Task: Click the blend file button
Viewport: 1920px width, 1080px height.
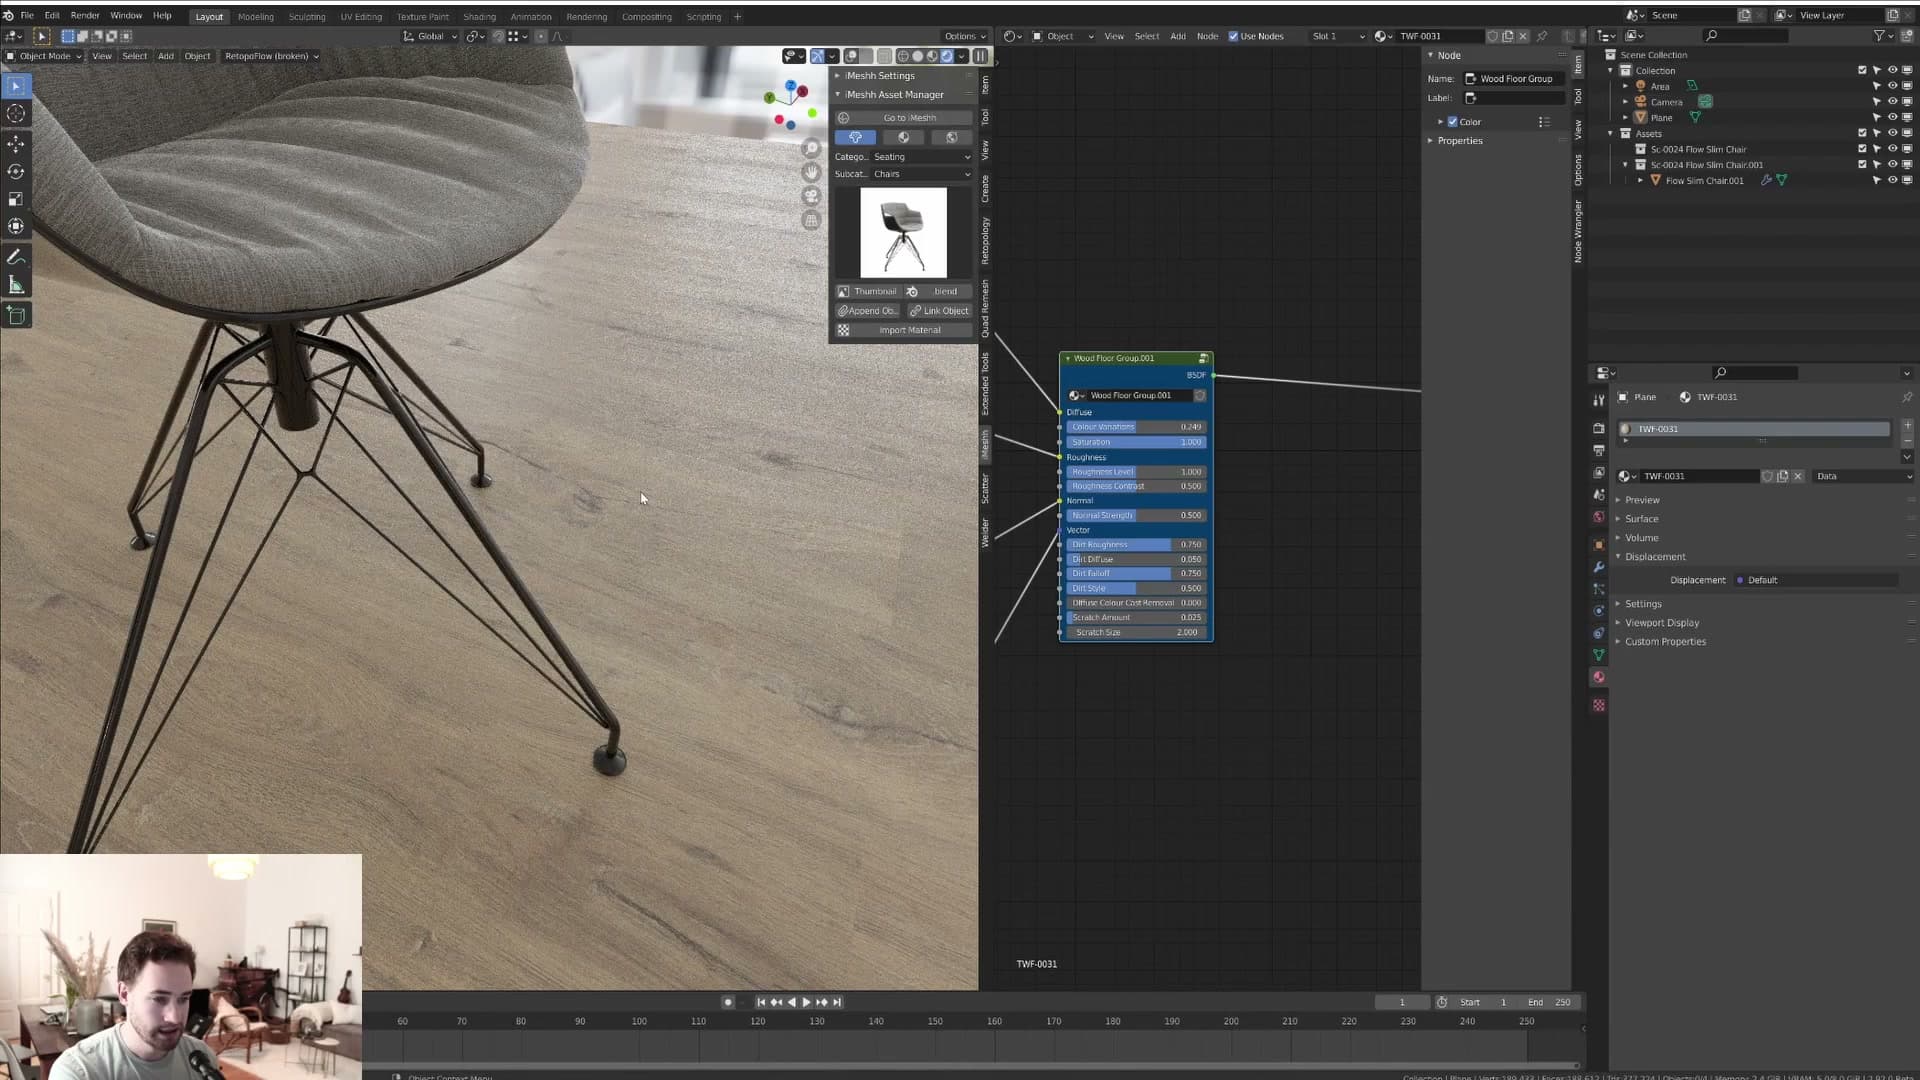Action: (939, 292)
